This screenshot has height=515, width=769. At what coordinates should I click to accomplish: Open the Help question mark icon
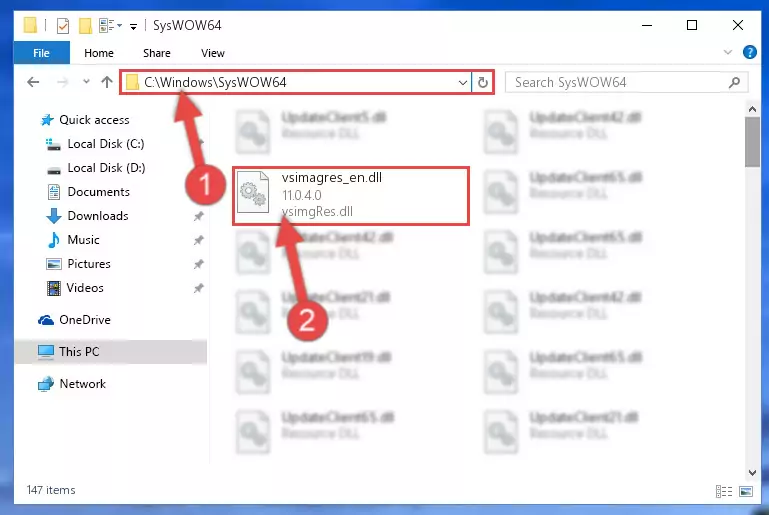749,52
